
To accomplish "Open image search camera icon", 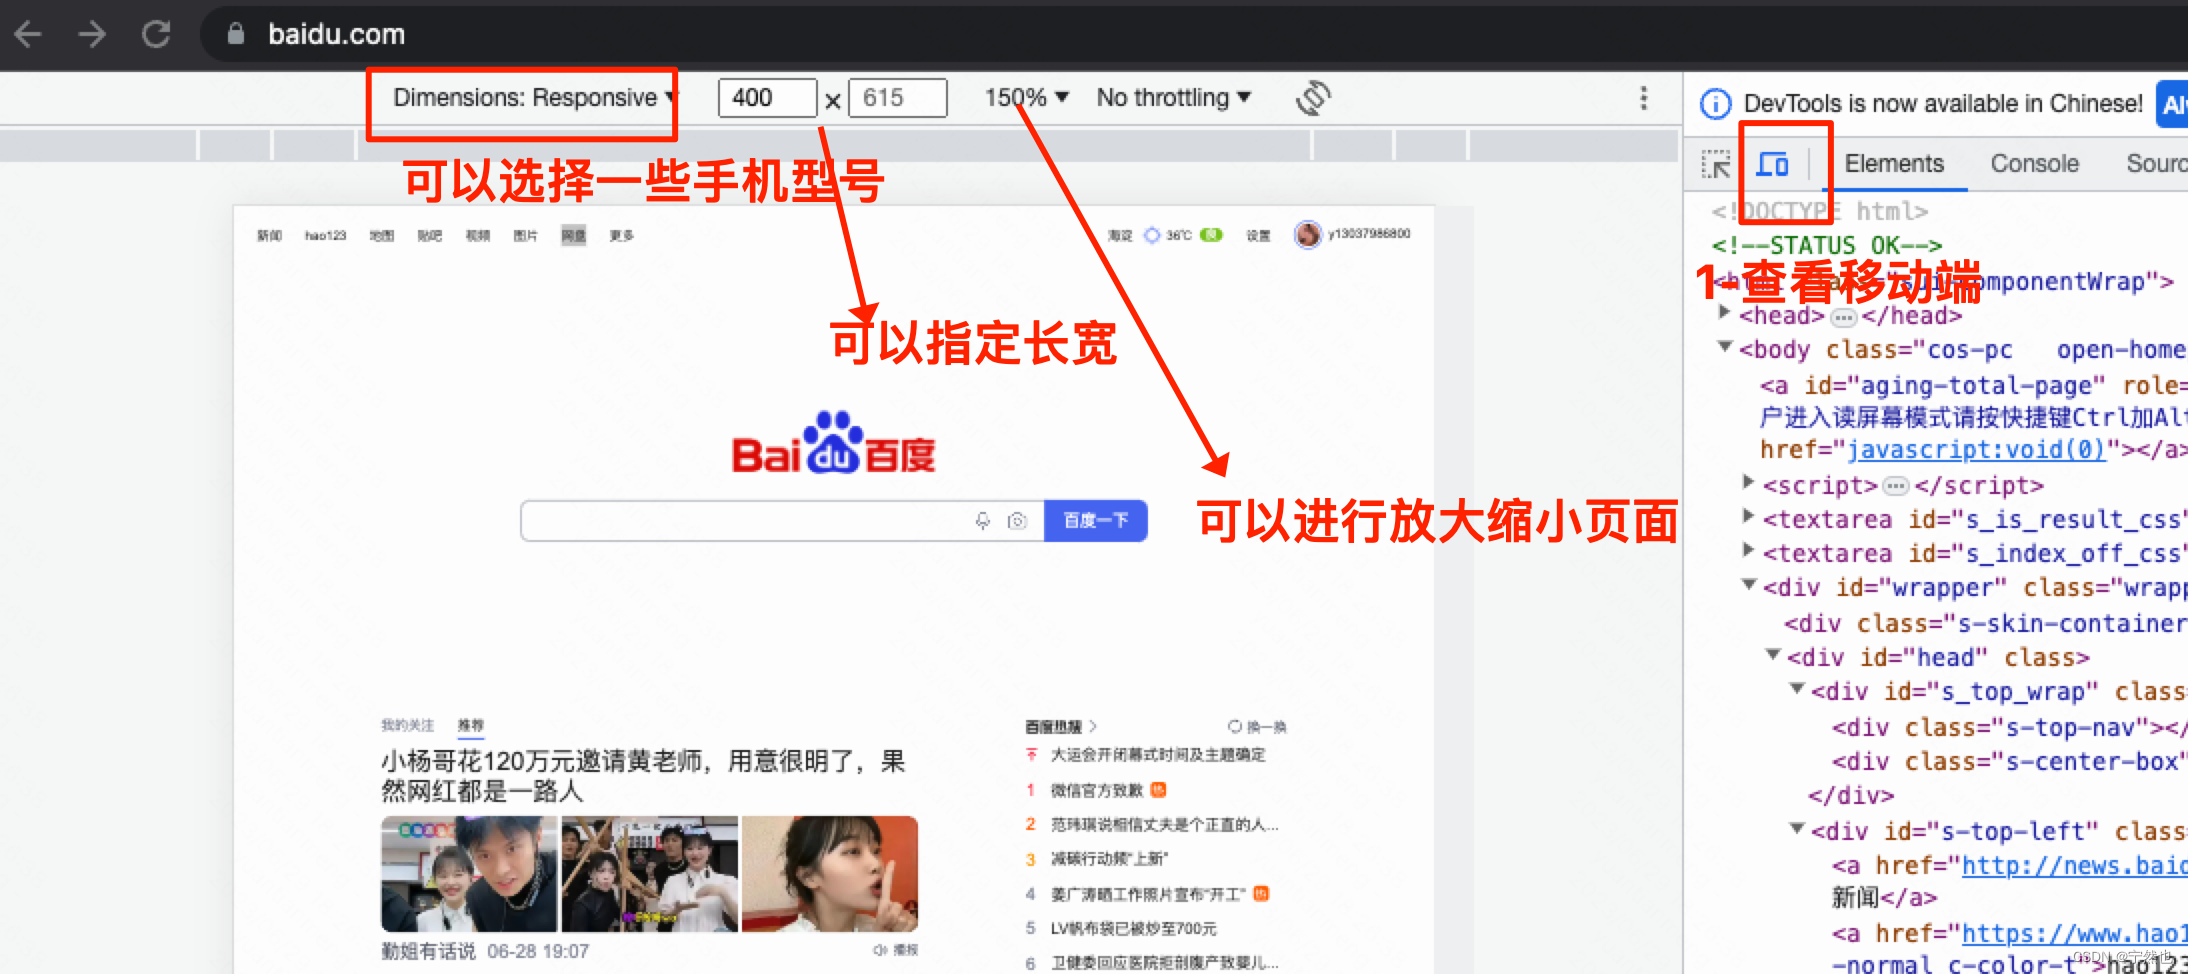I will (x=1017, y=521).
